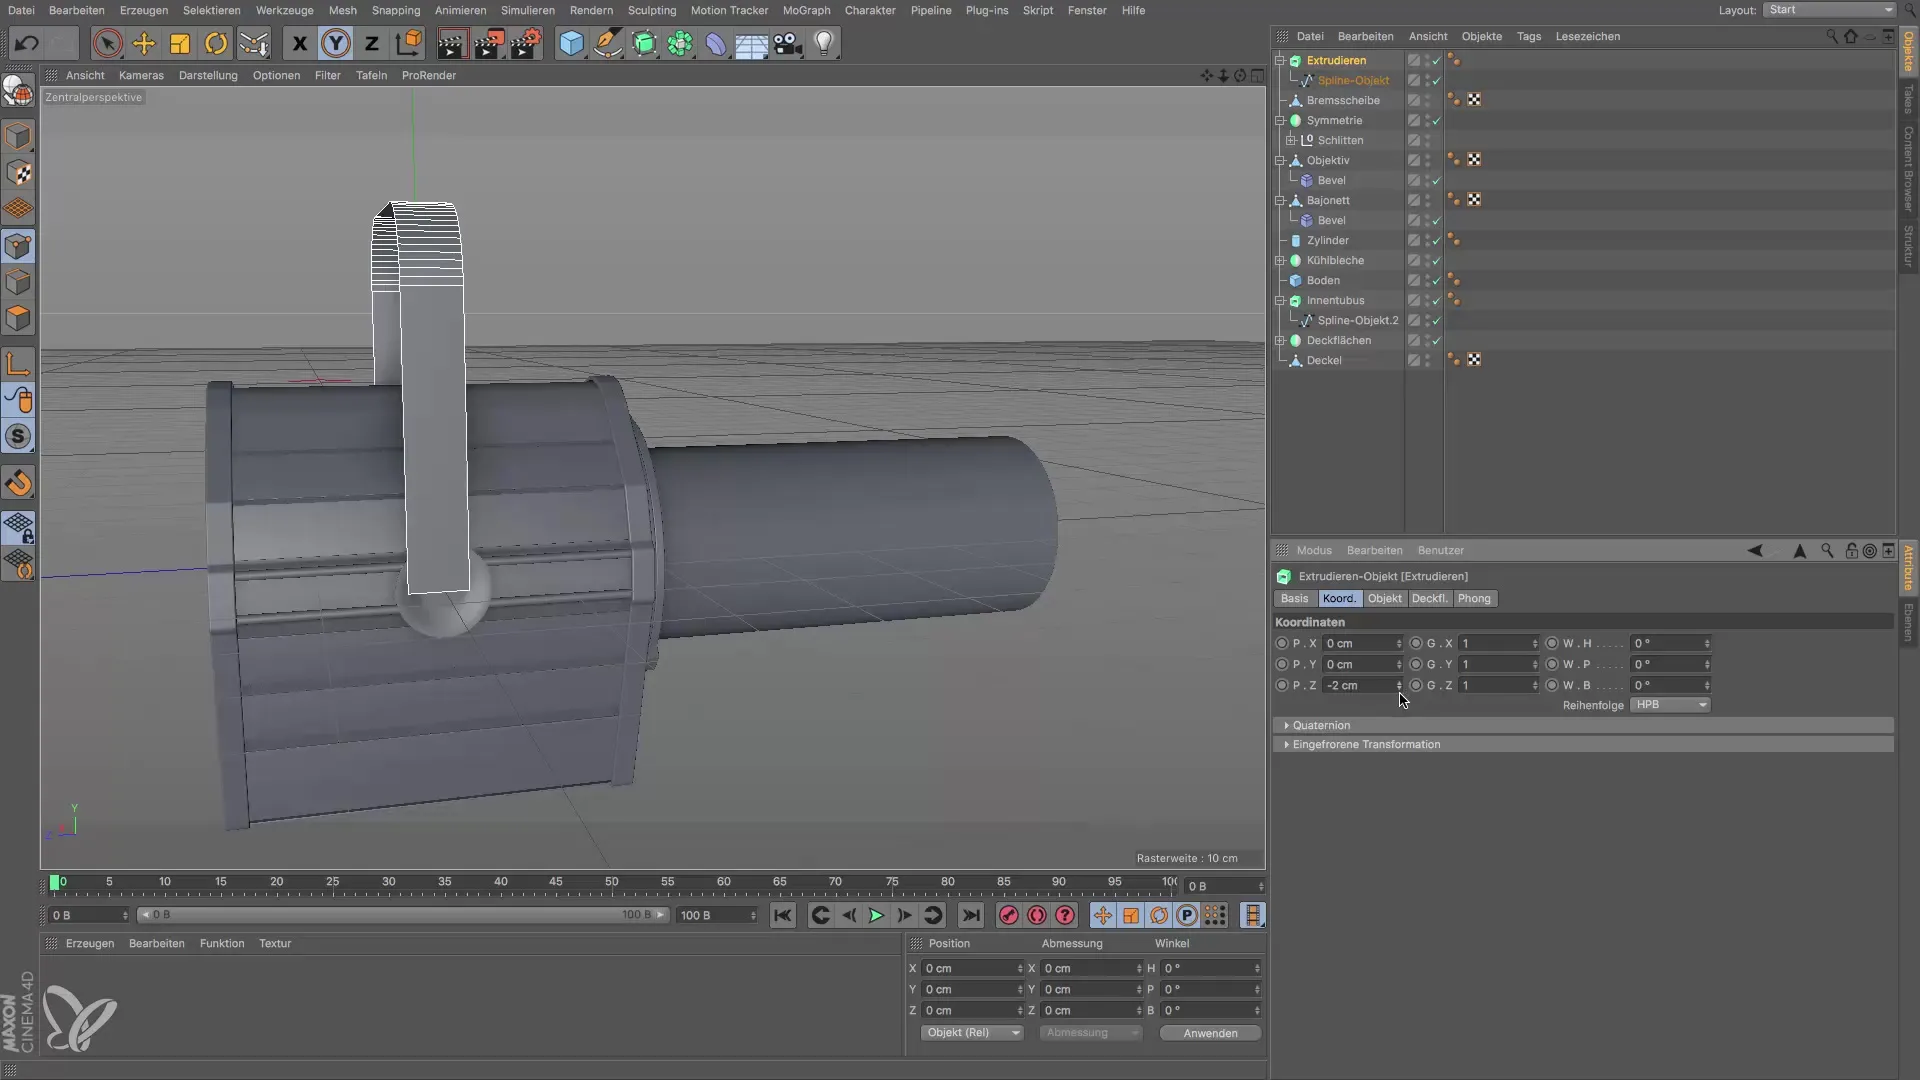Add a floor environment object
The height and width of the screenshot is (1080, 1920).
752,43
